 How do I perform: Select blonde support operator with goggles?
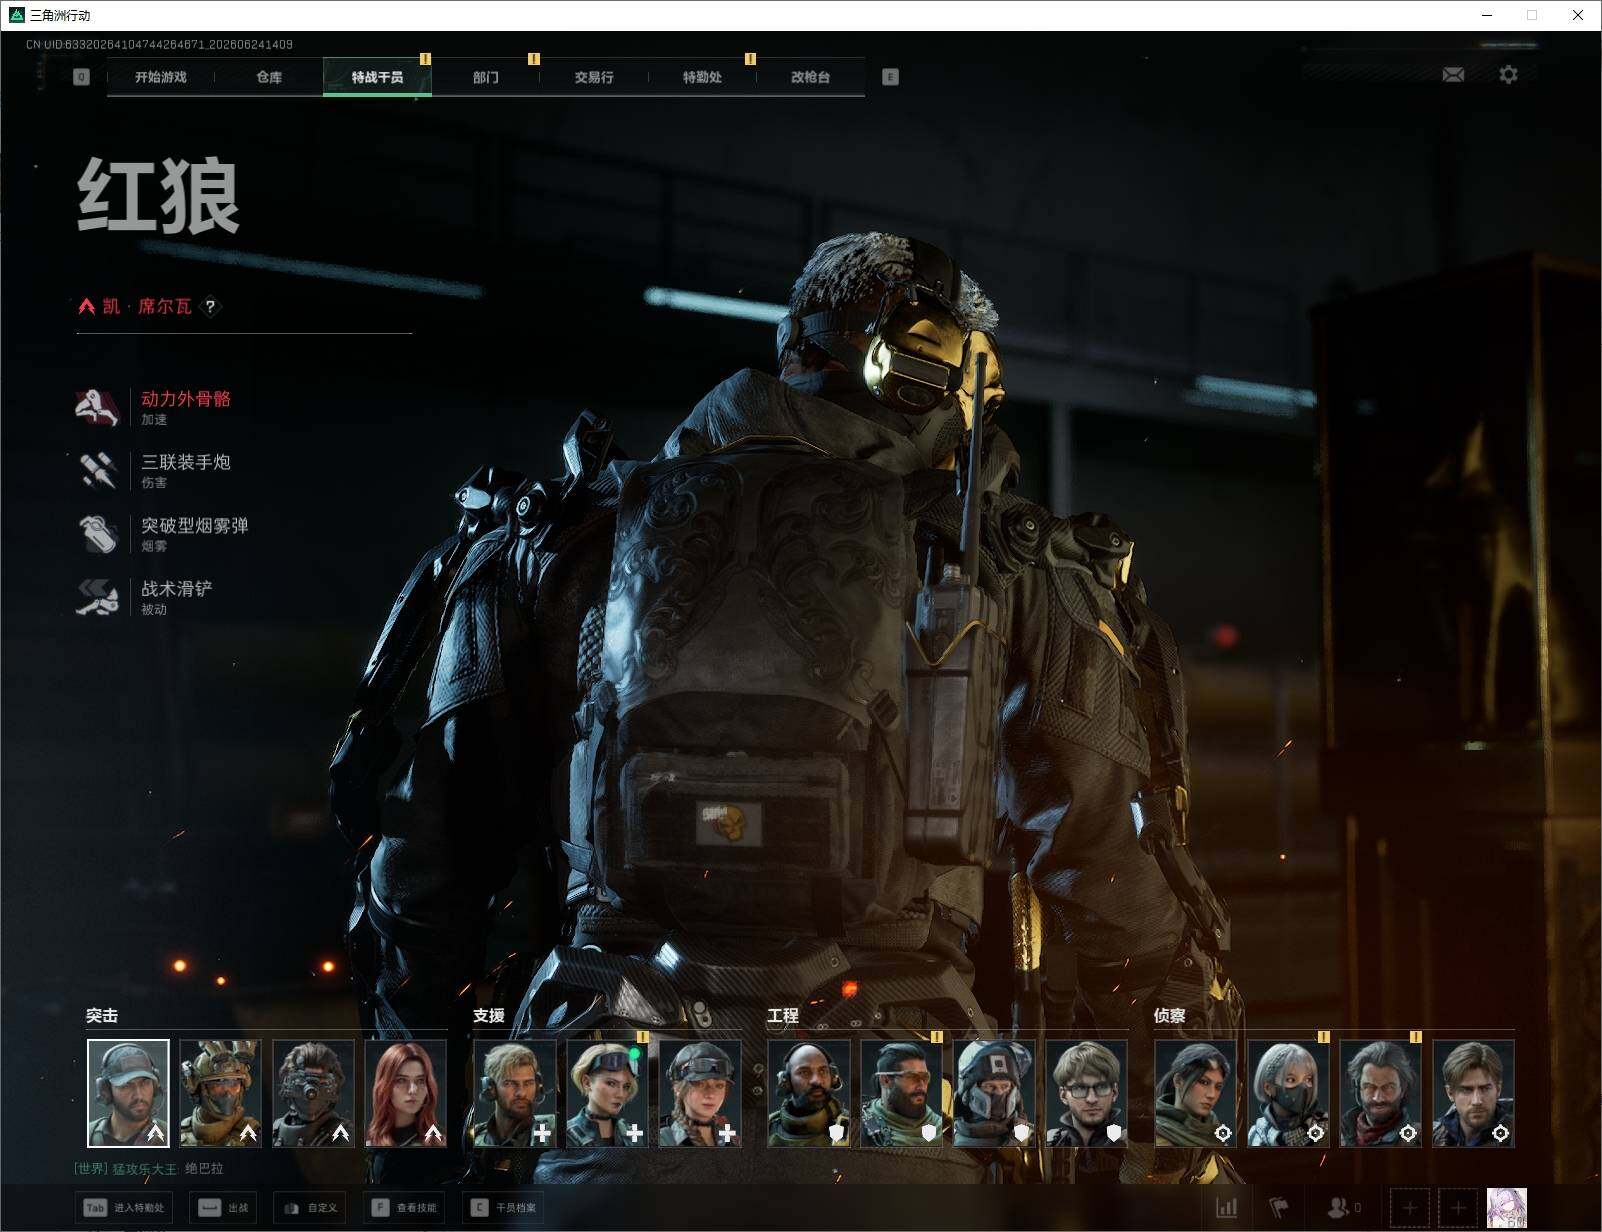point(607,1093)
